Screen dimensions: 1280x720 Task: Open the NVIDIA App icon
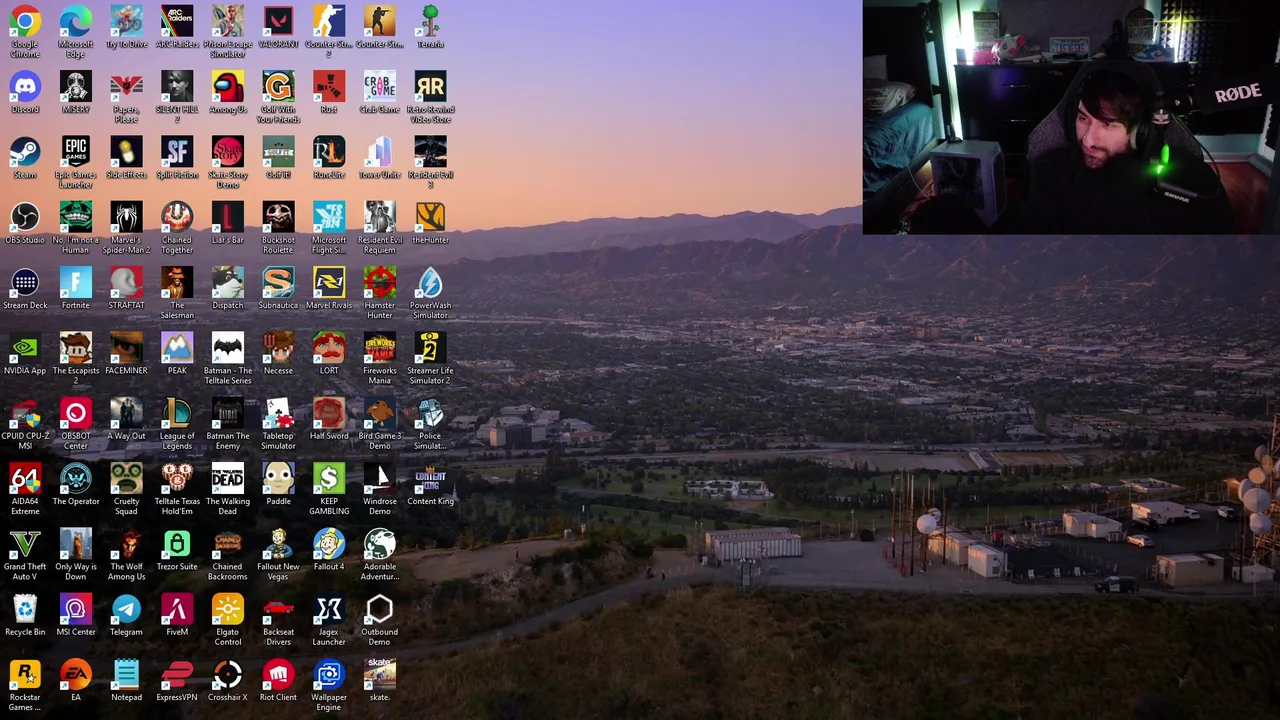coord(25,348)
